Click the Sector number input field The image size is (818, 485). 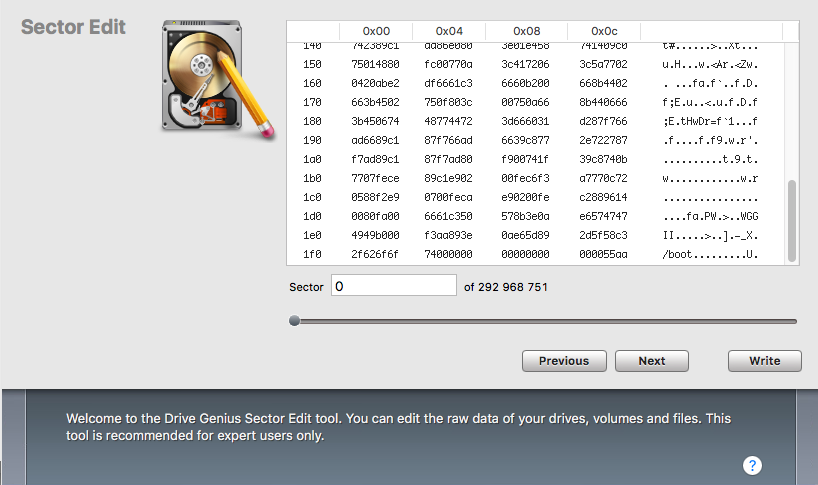click(393, 286)
